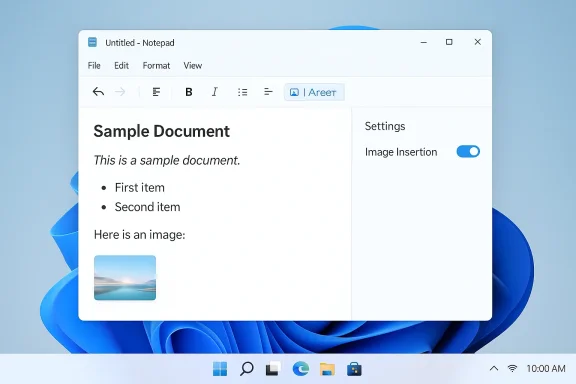Image resolution: width=576 pixels, height=384 pixels.
Task: Open the File menu
Action: (x=94, y=65)
